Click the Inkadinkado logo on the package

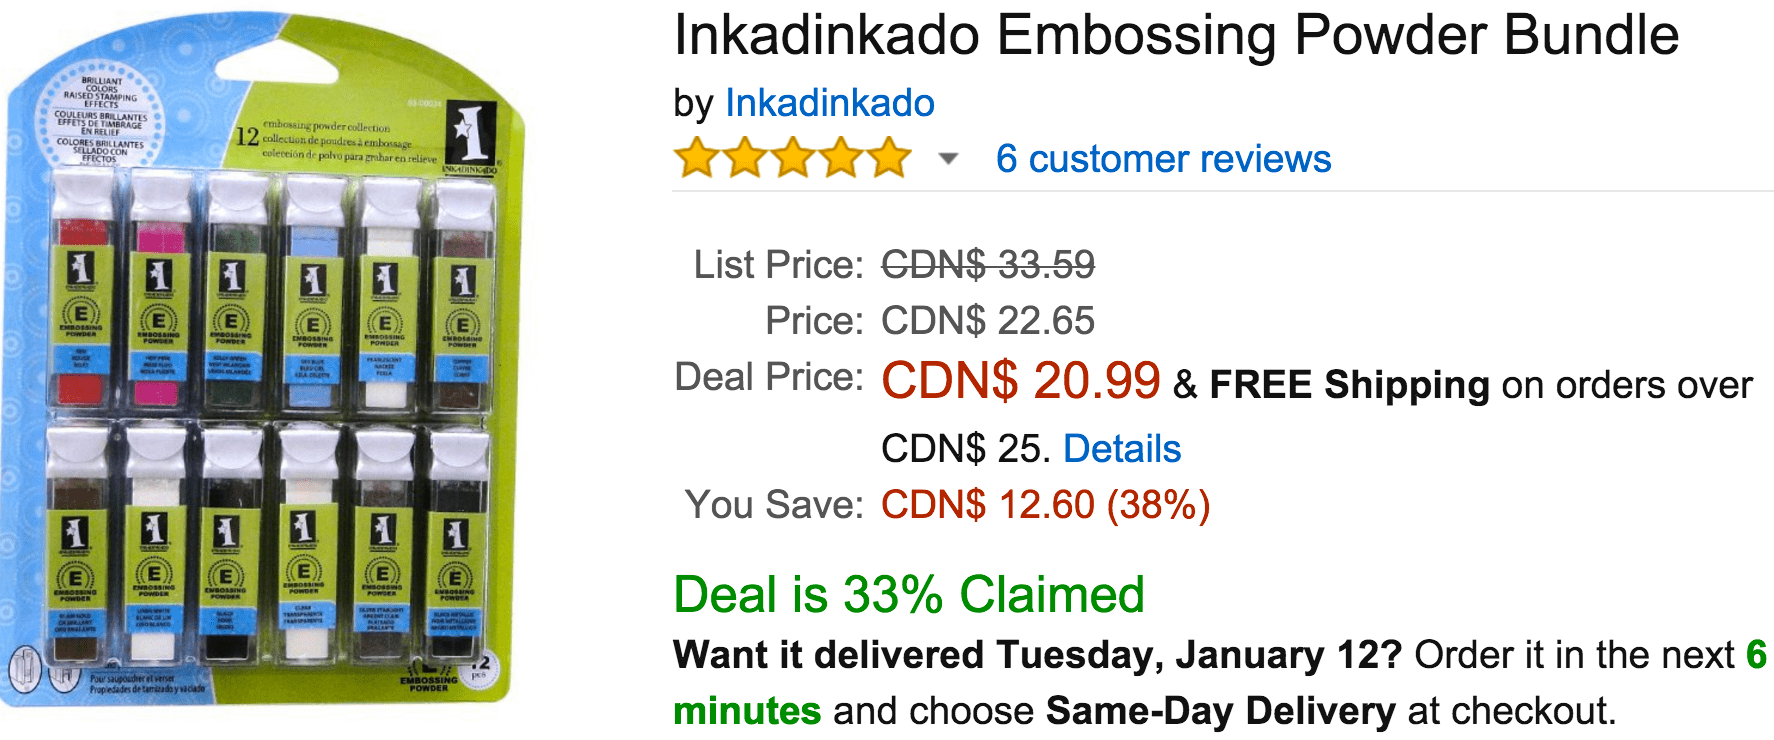tap(470, 134)
